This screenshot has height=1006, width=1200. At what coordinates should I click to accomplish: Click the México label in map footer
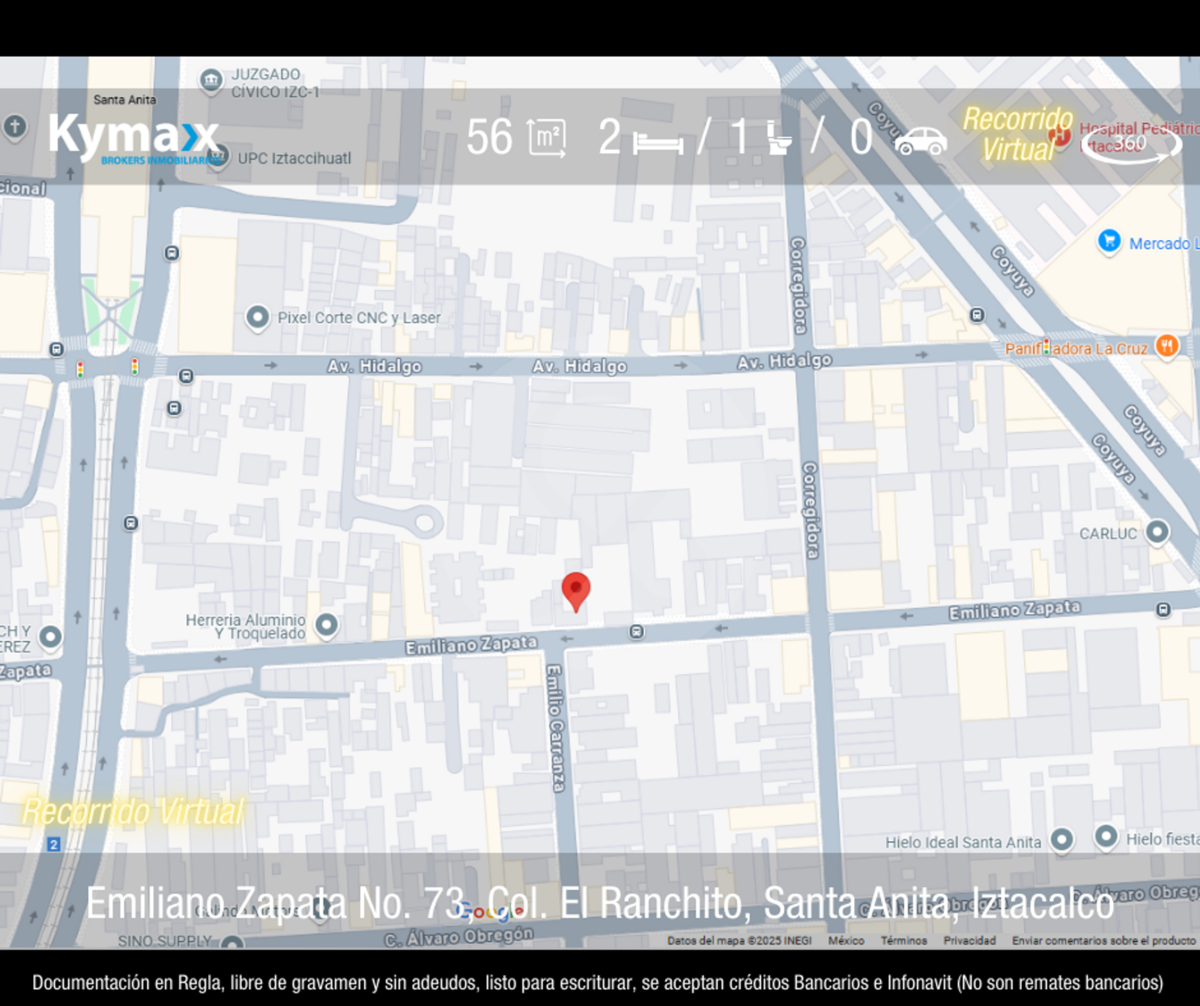pos(846,941)
